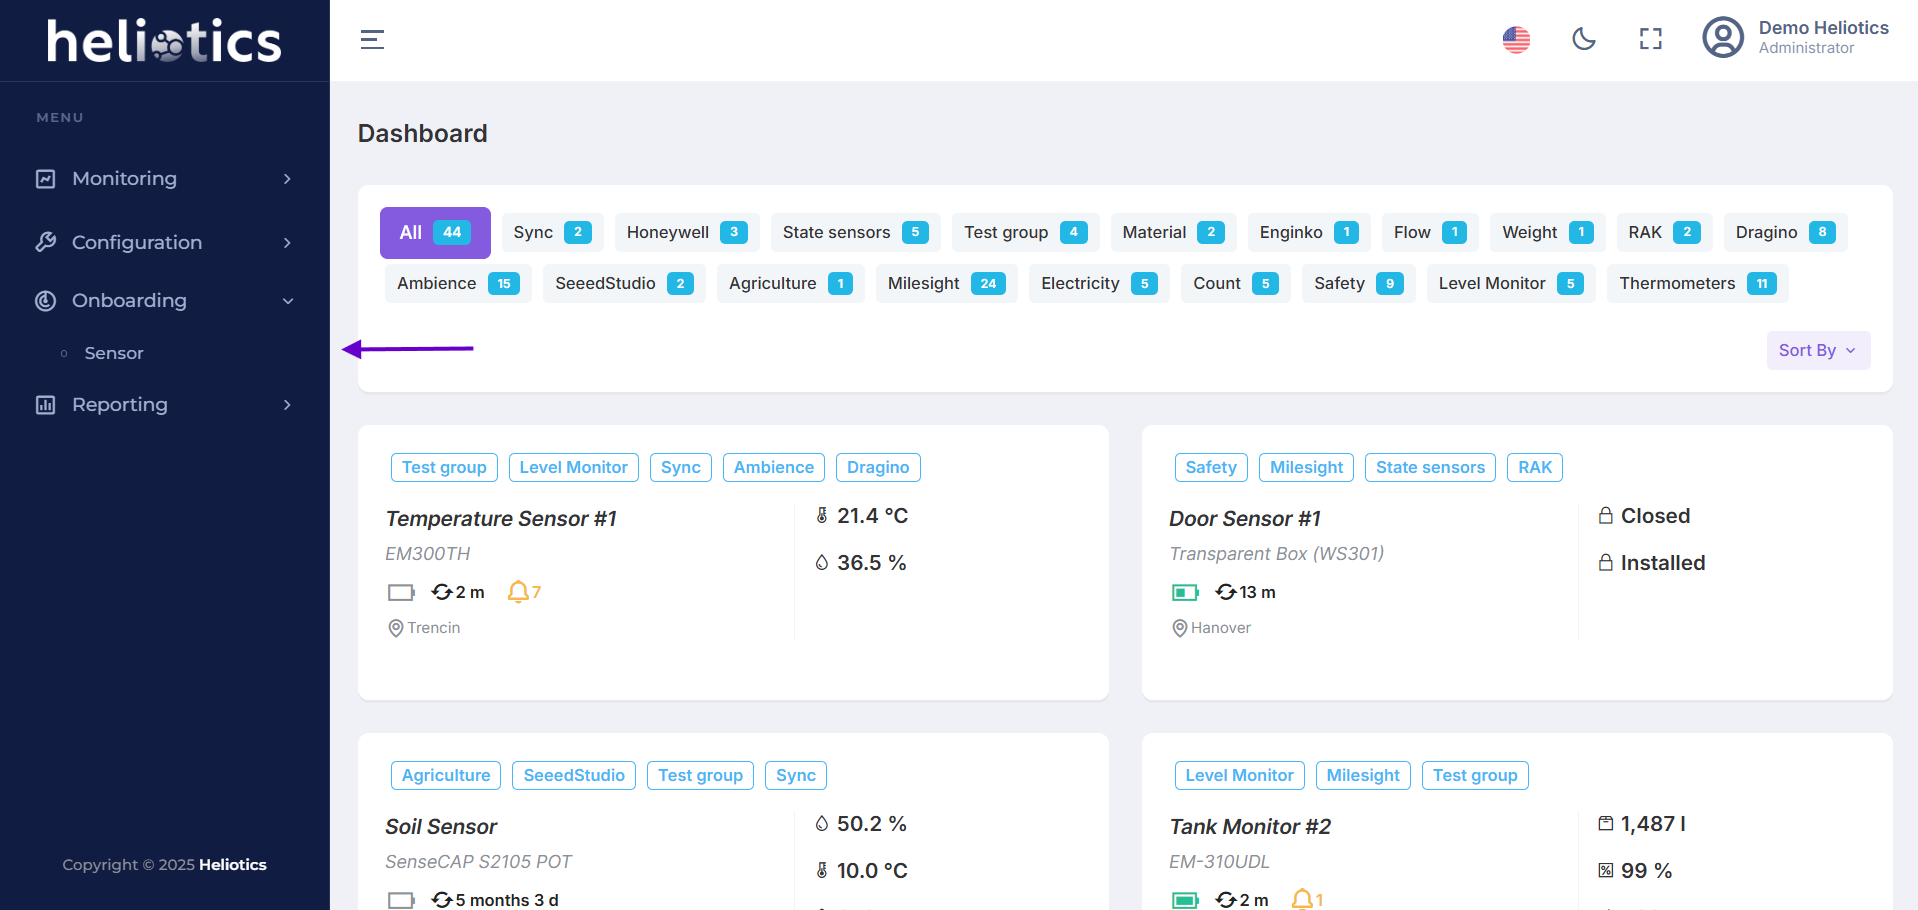Click volume icon beside 1,487 l
This screenshot has width=1918, height=910.
click(1606, 824)
